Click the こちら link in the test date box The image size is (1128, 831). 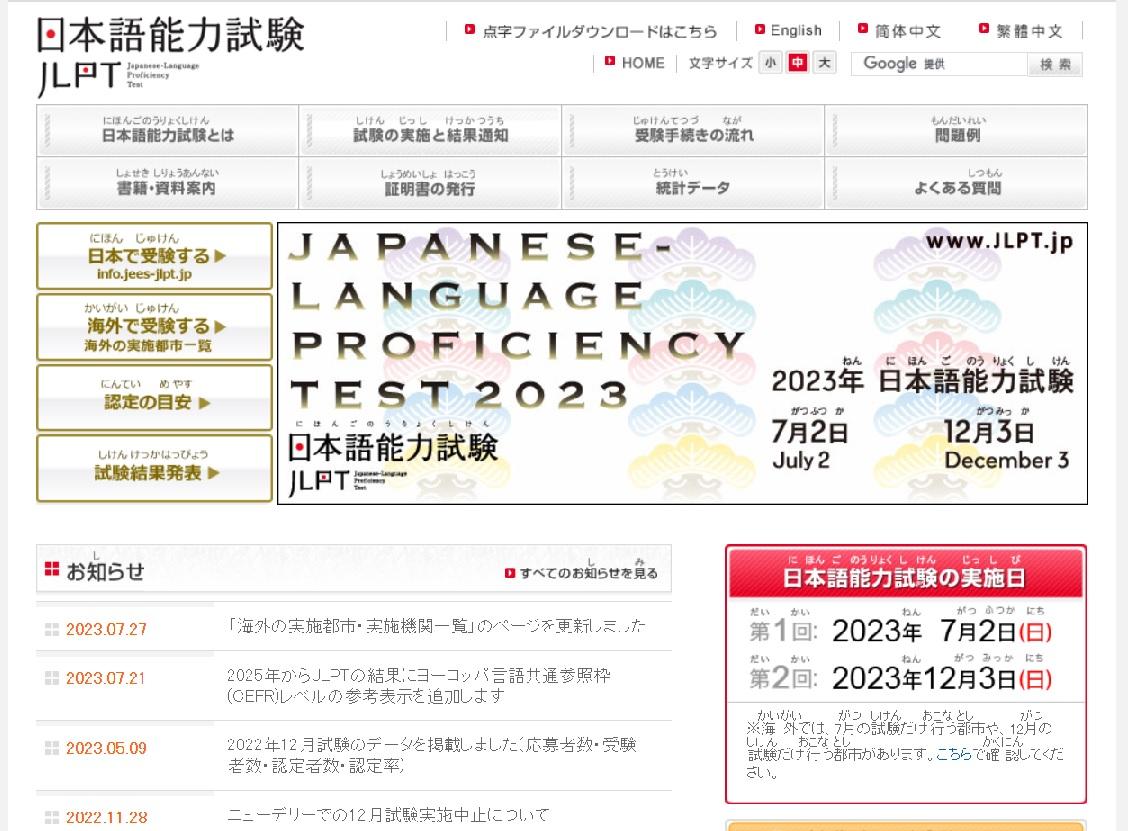[954, 754]
